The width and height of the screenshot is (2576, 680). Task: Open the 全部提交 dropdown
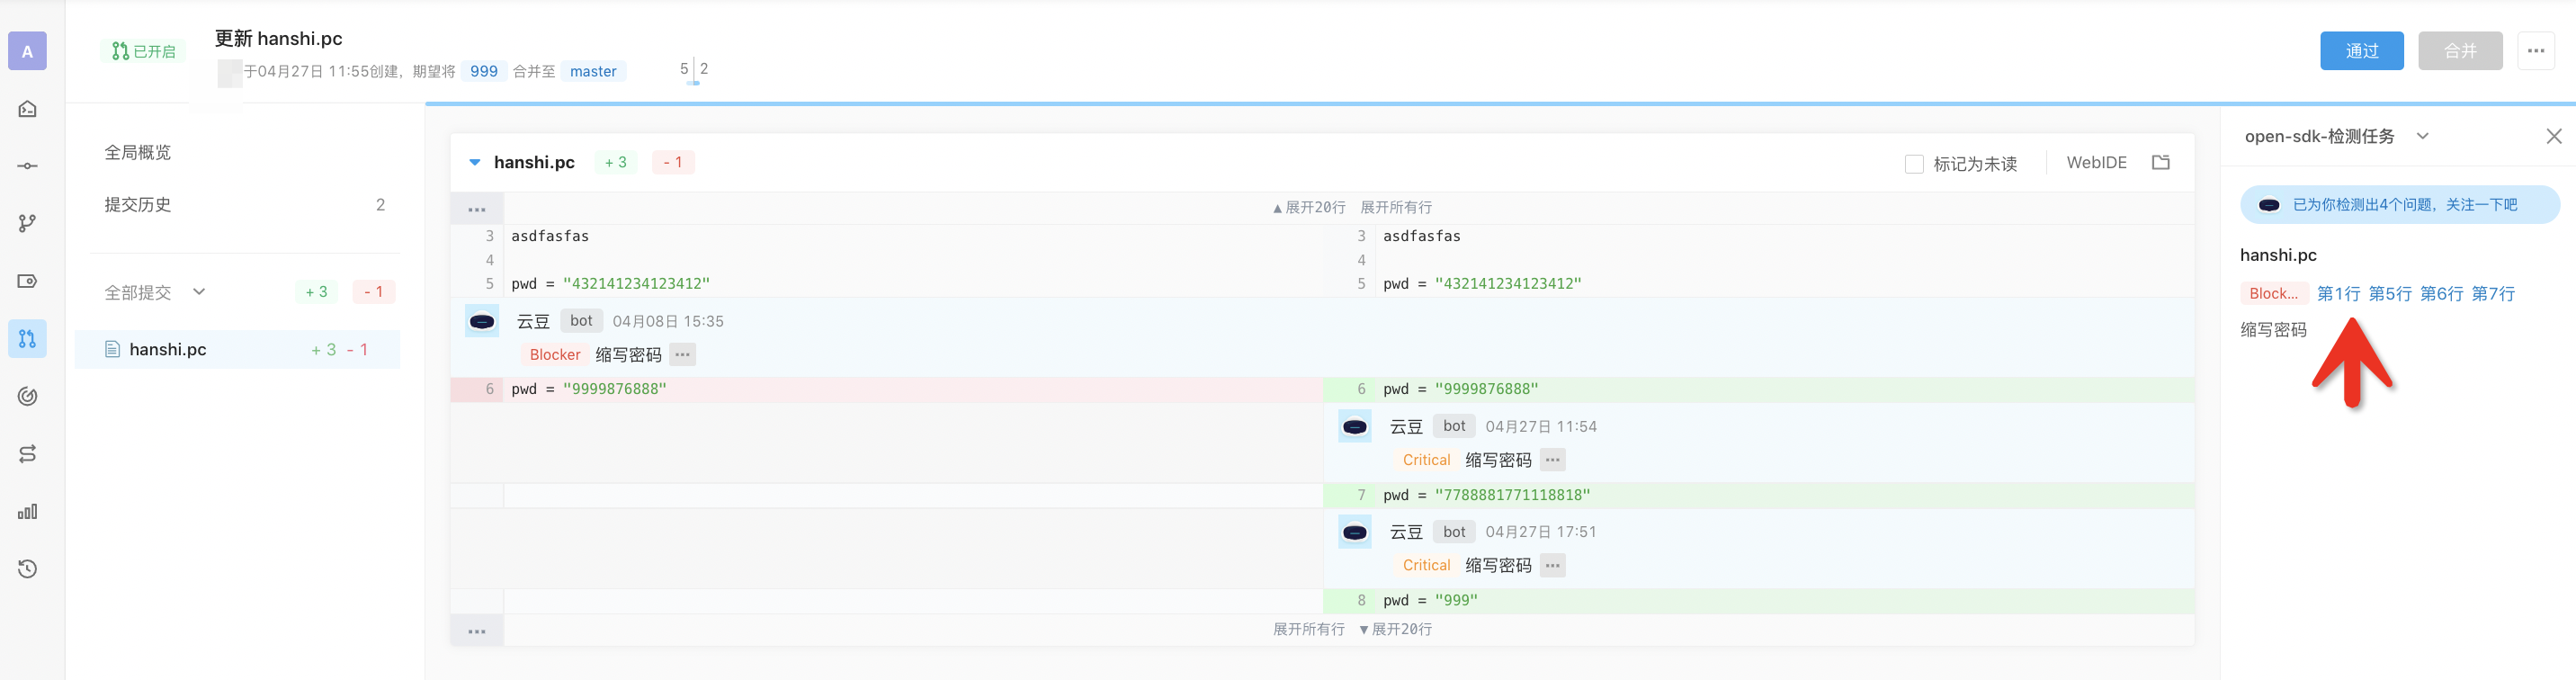(x=155, y=292)
